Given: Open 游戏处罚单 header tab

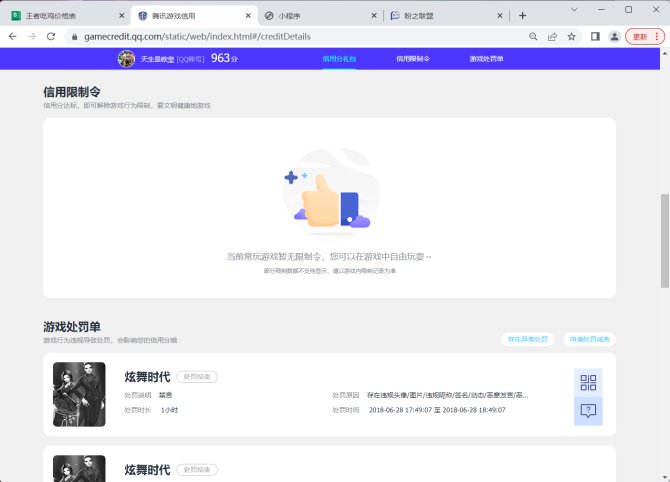Looking at the screenshot, I should pyautogui.click(x=486, y=59).
